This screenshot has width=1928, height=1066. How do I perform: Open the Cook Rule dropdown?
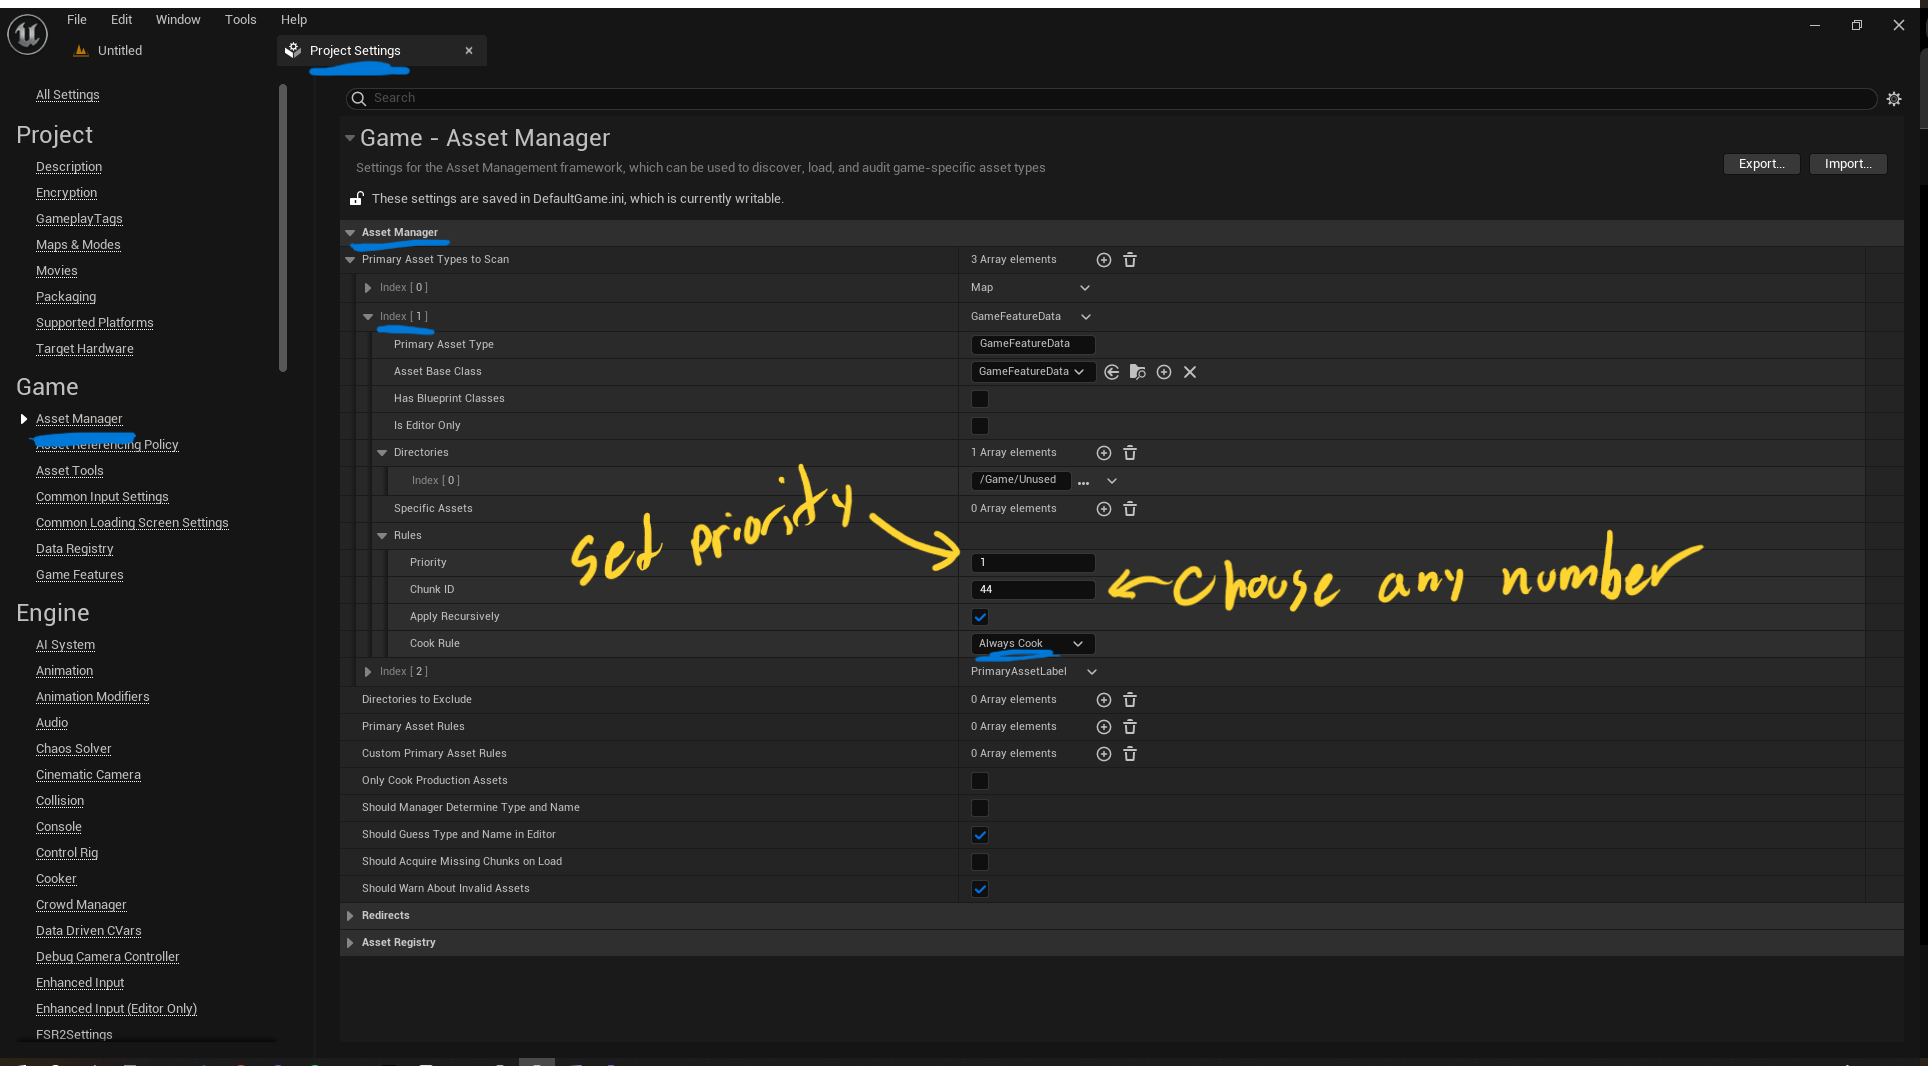[1031, 644]
